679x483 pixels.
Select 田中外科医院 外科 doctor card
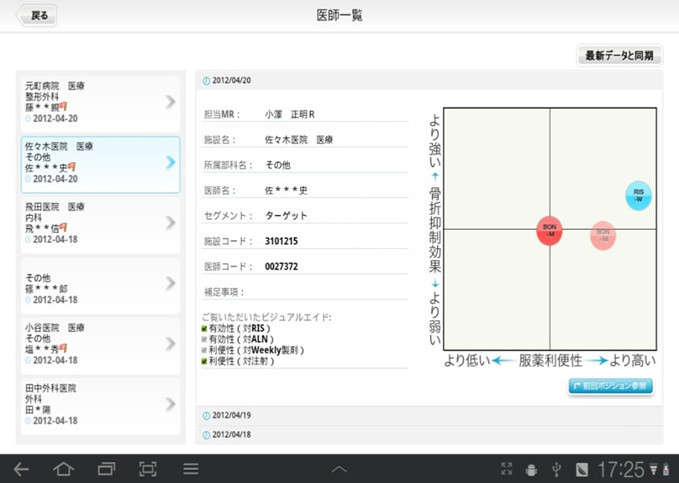coord(100,406)
